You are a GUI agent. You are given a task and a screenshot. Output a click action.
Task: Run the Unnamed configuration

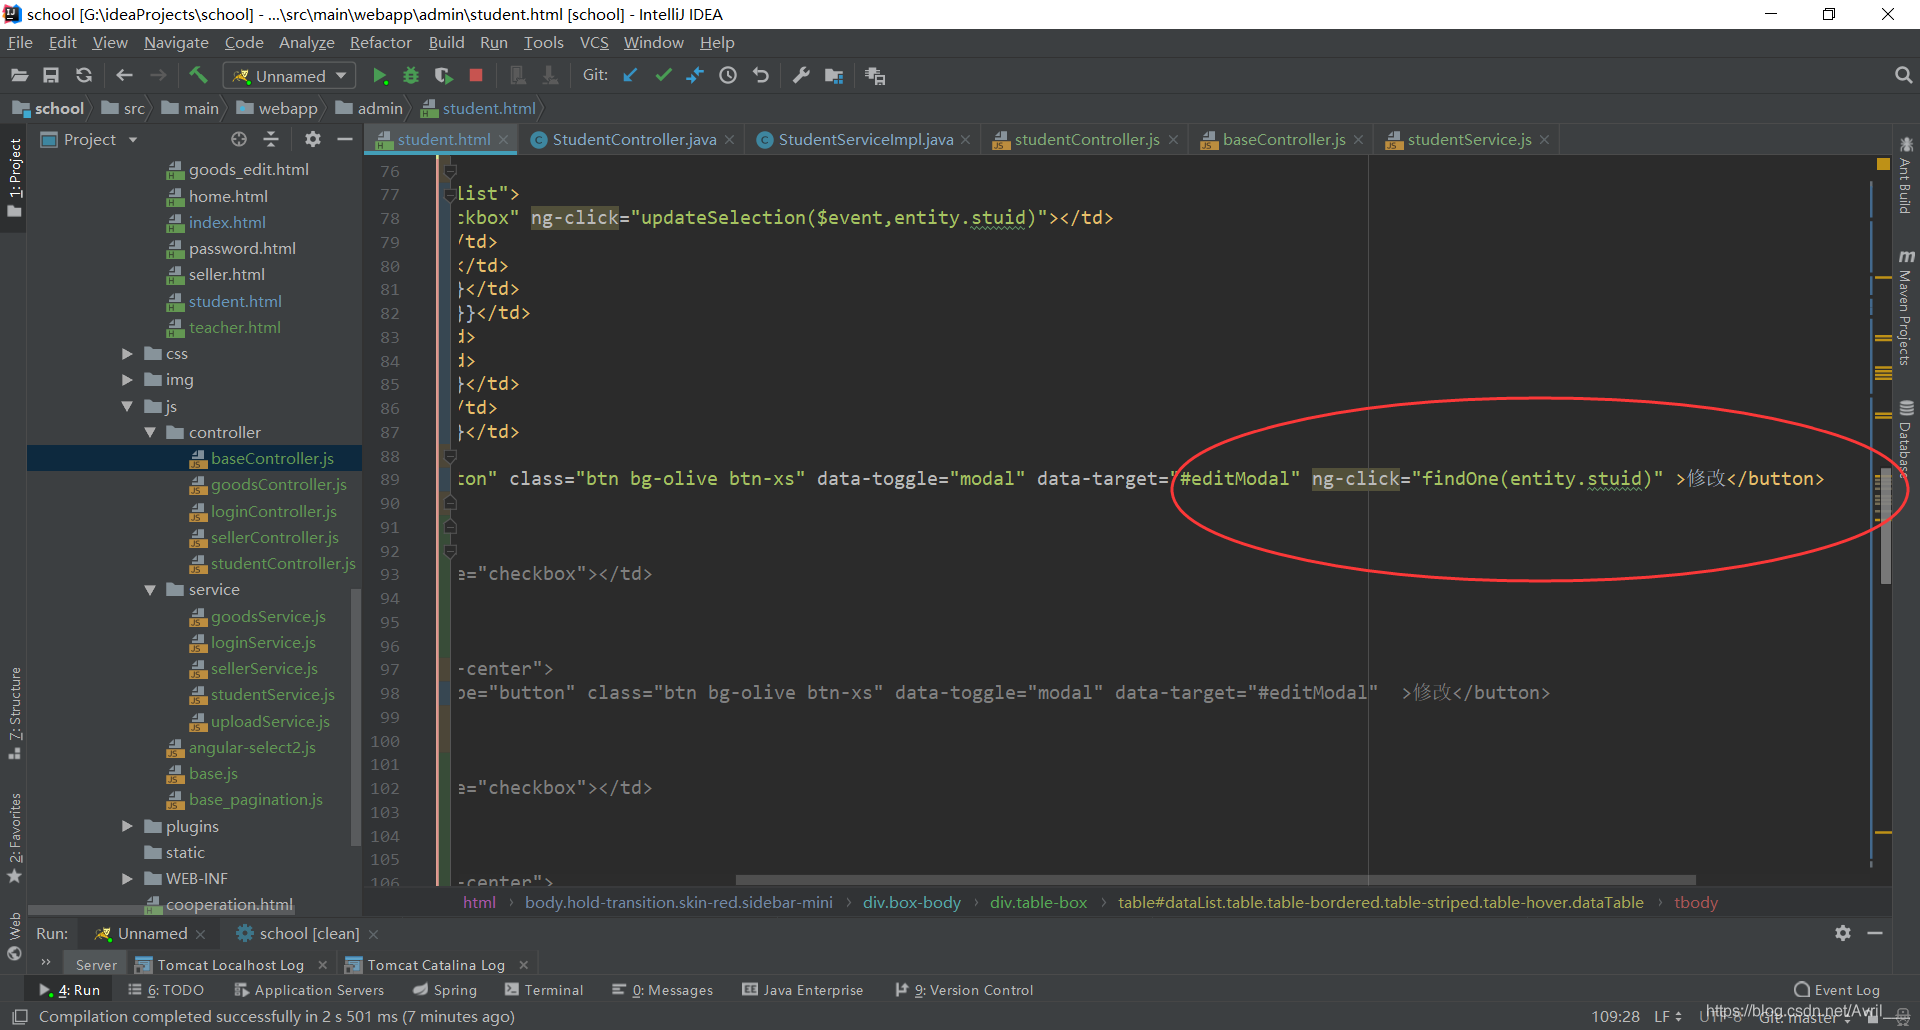pos(379,76)
